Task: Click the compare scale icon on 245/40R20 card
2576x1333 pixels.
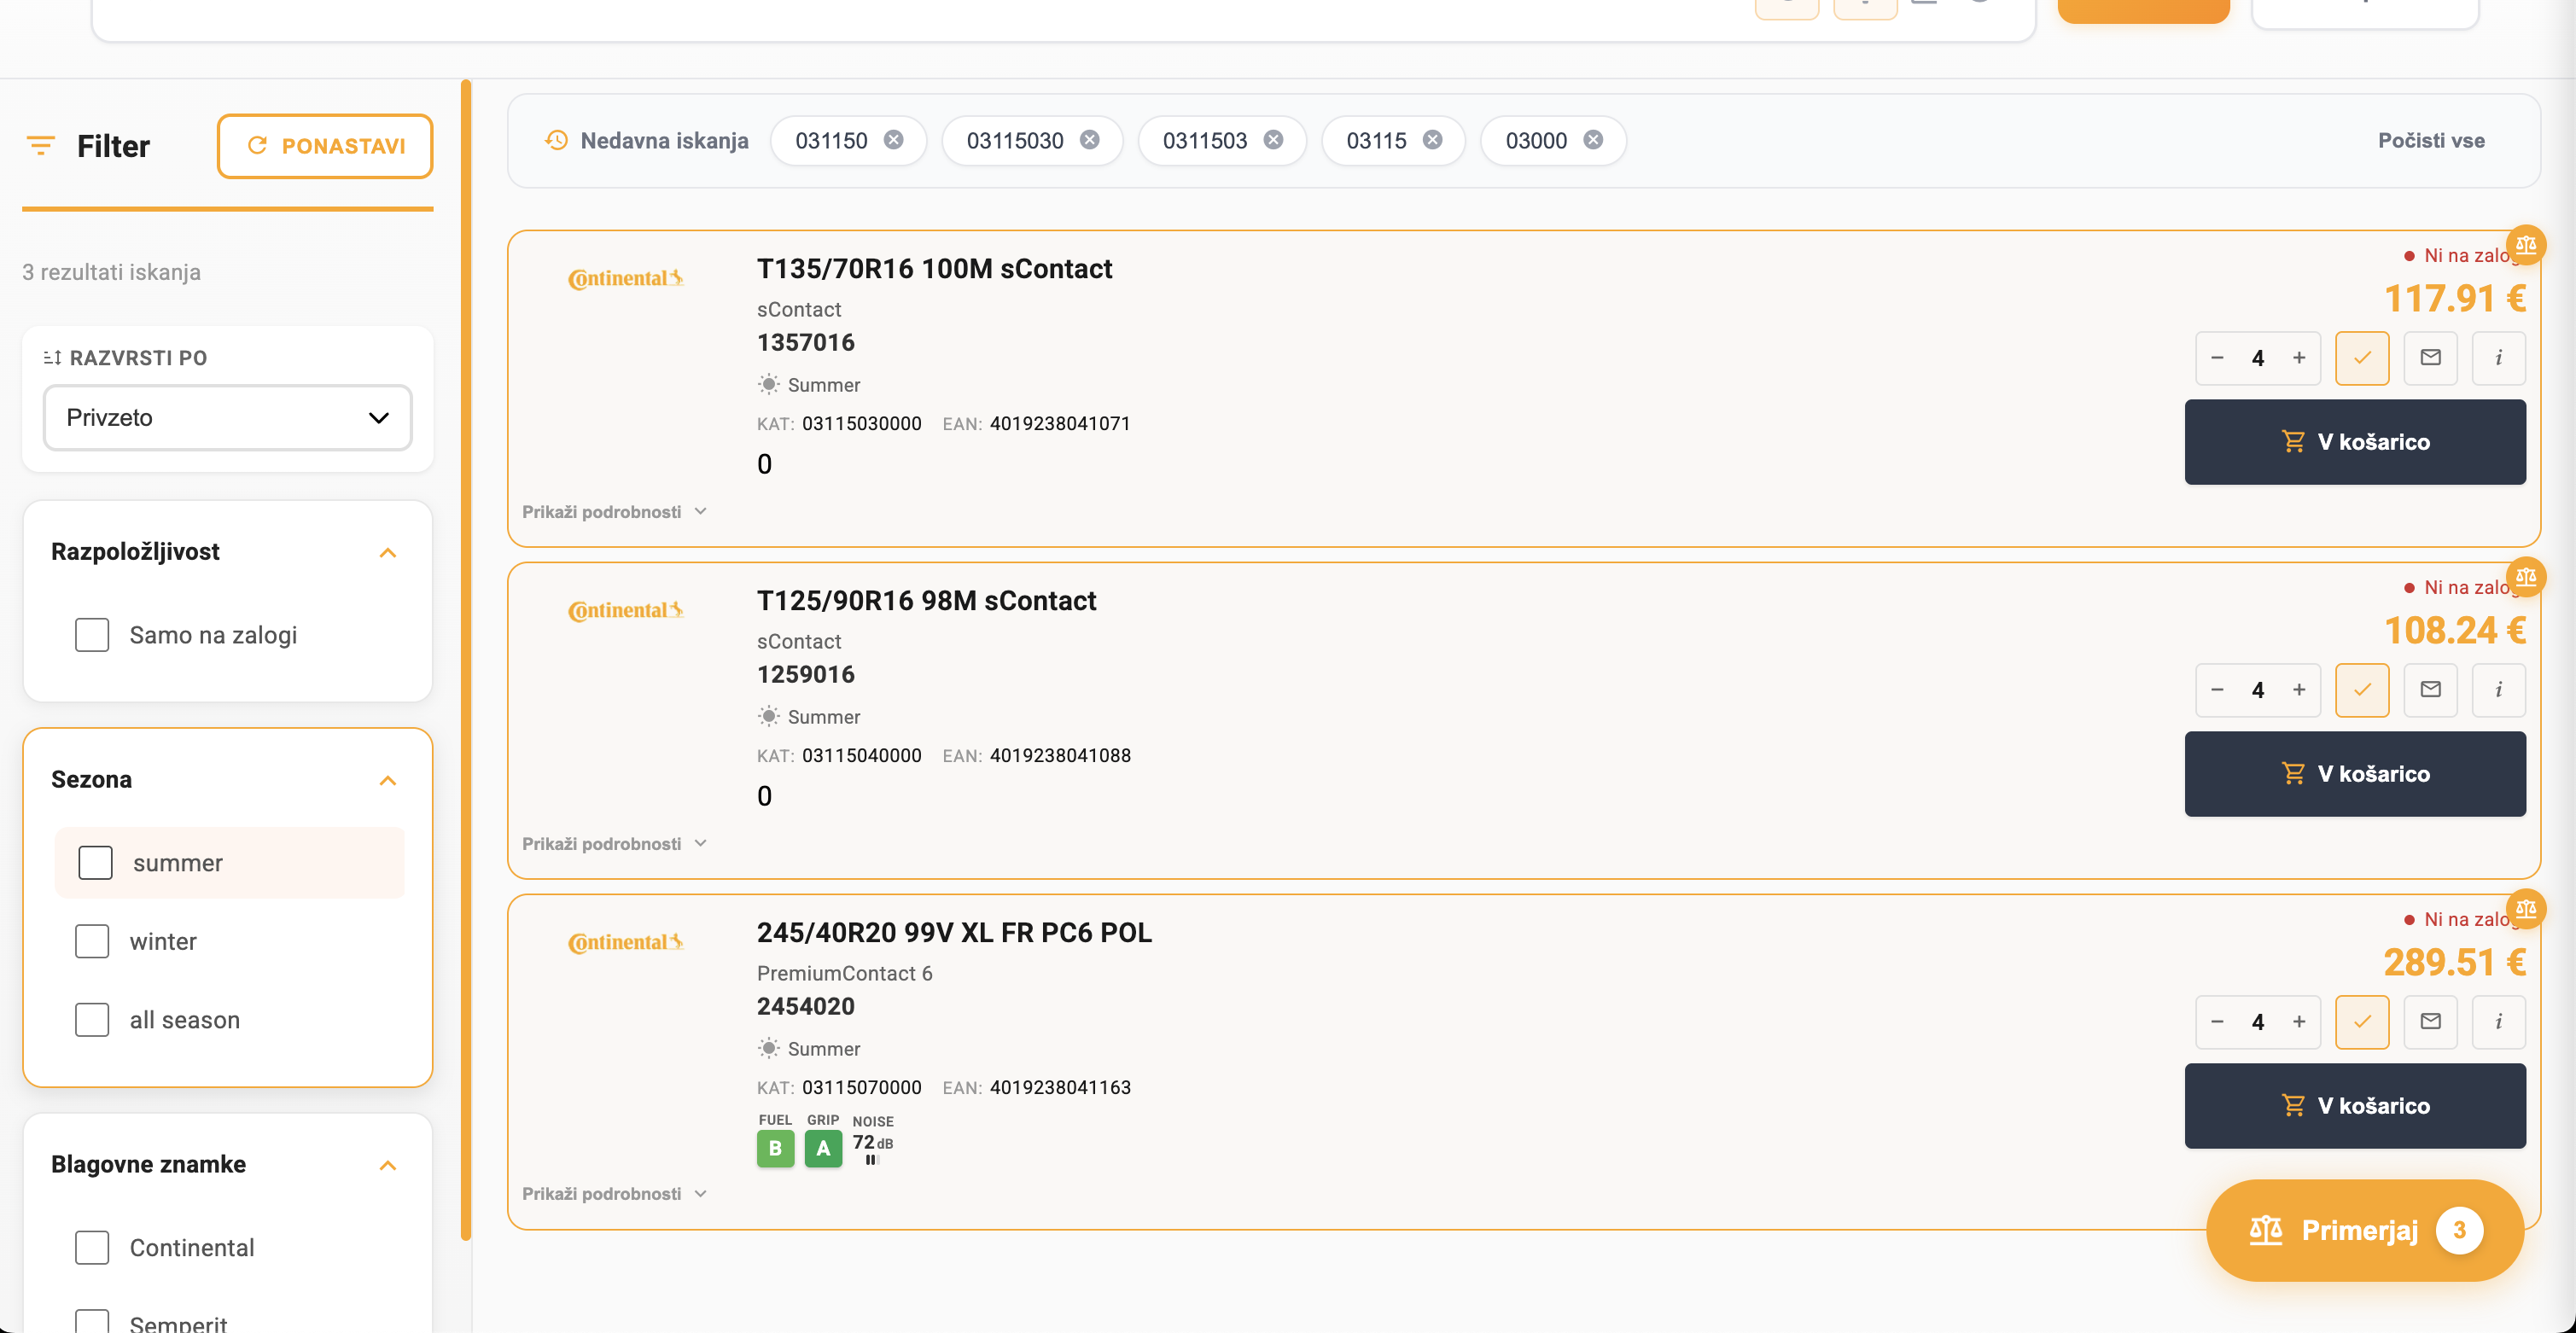Action: click(2526, 908)
